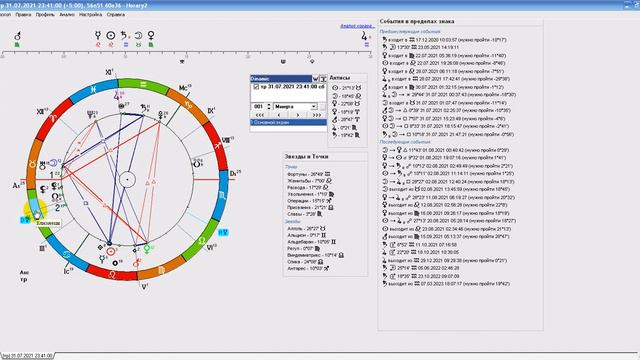Click the 001 step stepper arrows
The height and width of the screenshot is (360, 640).
[x=269, y=107]
